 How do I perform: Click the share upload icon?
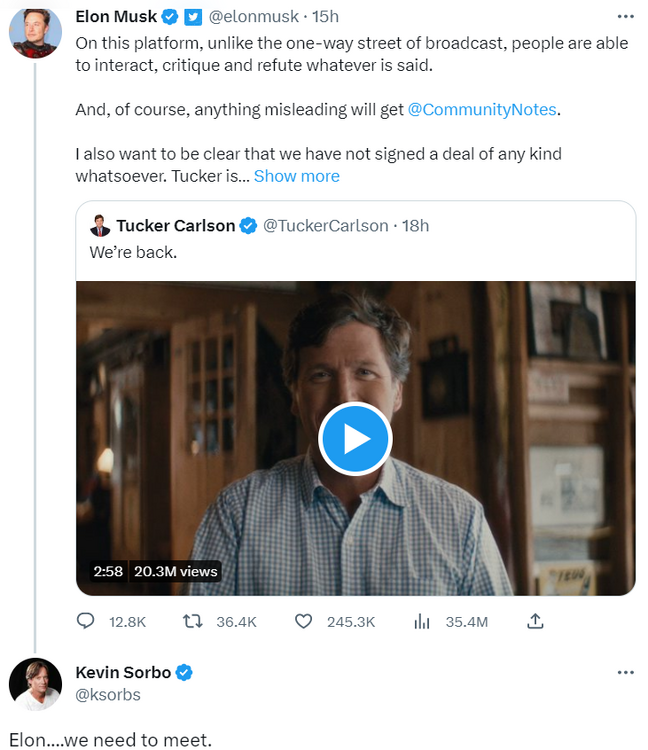tap(535, 621)
